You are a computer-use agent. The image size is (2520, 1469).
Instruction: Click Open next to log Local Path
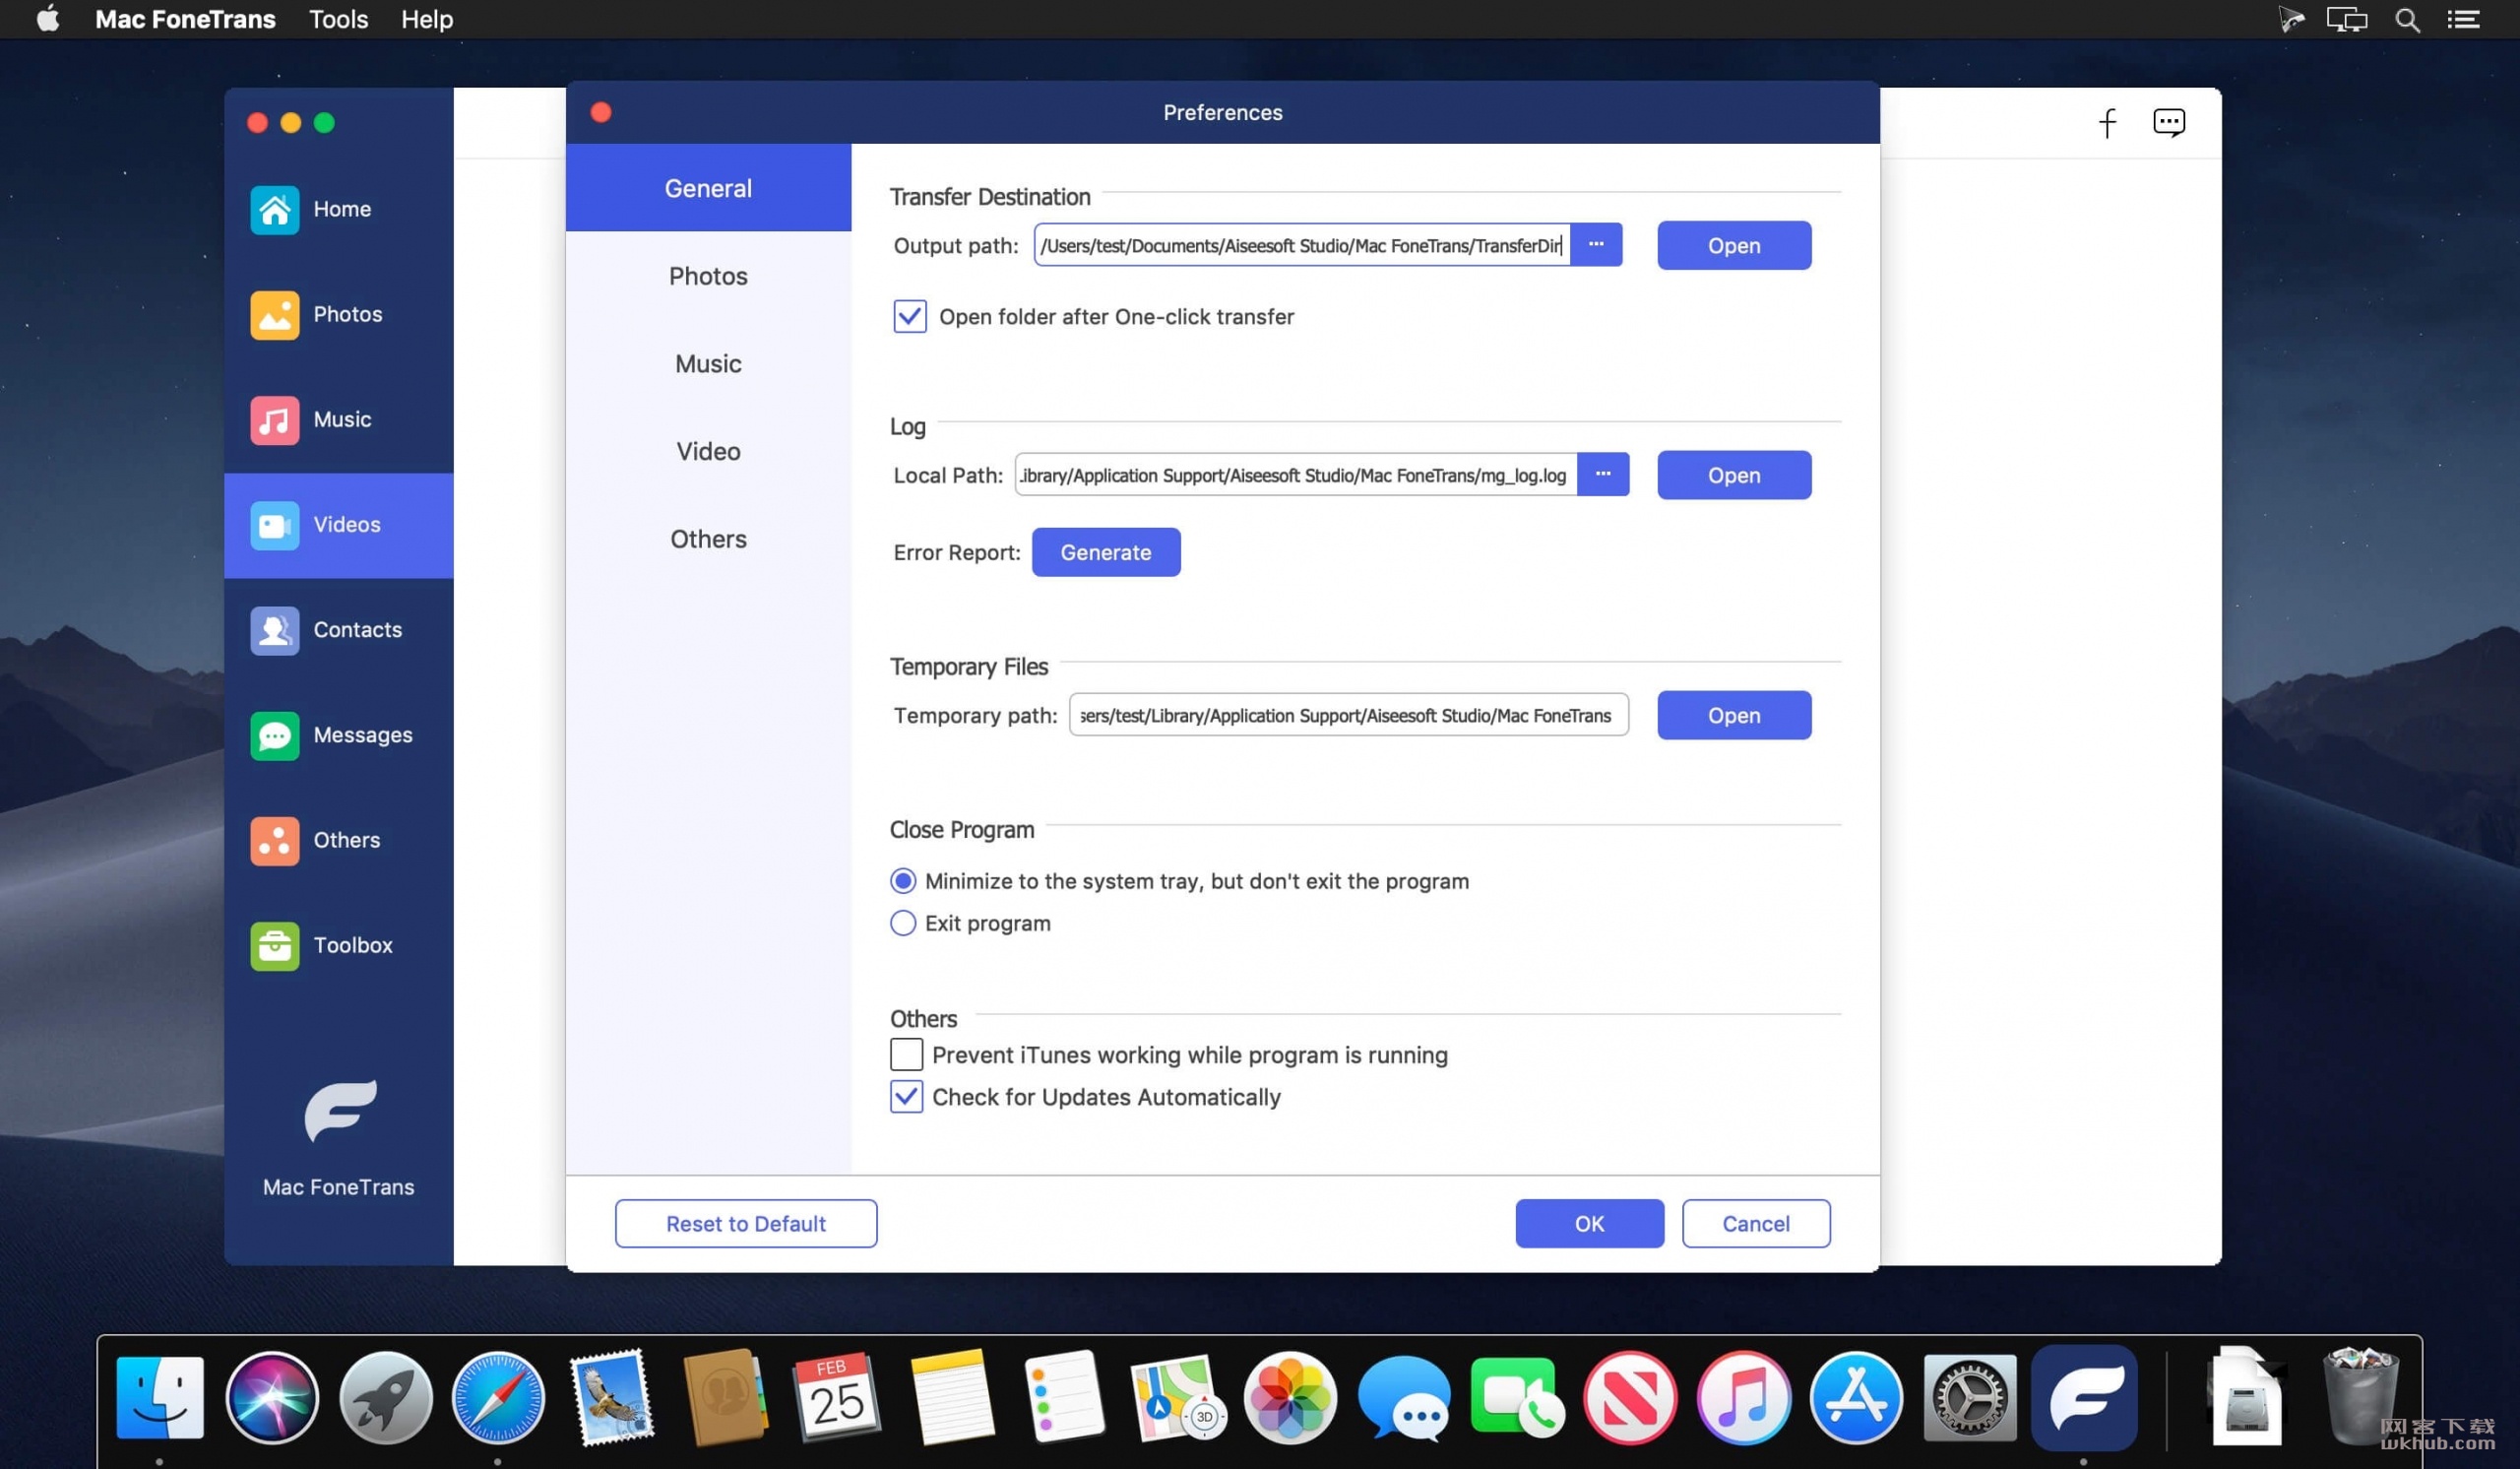pos(1734,475)
